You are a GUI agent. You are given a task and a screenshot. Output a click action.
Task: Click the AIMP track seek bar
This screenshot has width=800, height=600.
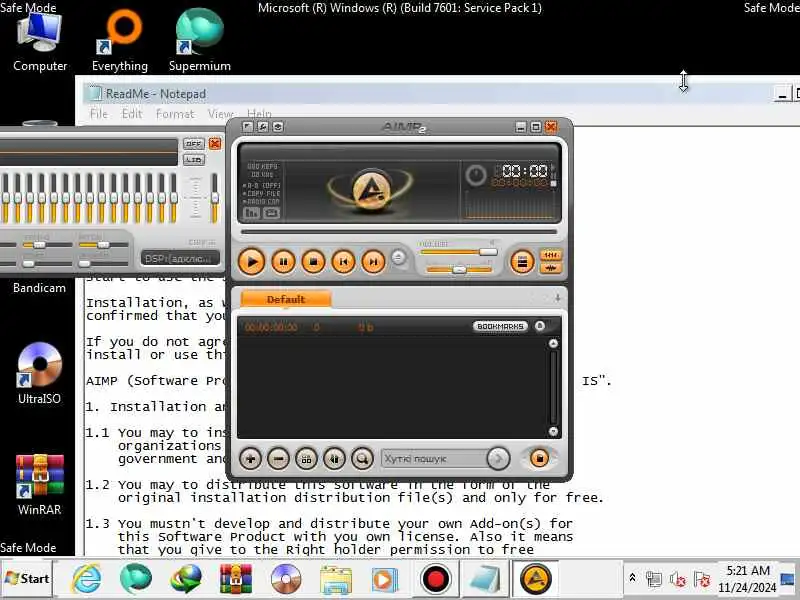tap(399, 232)
